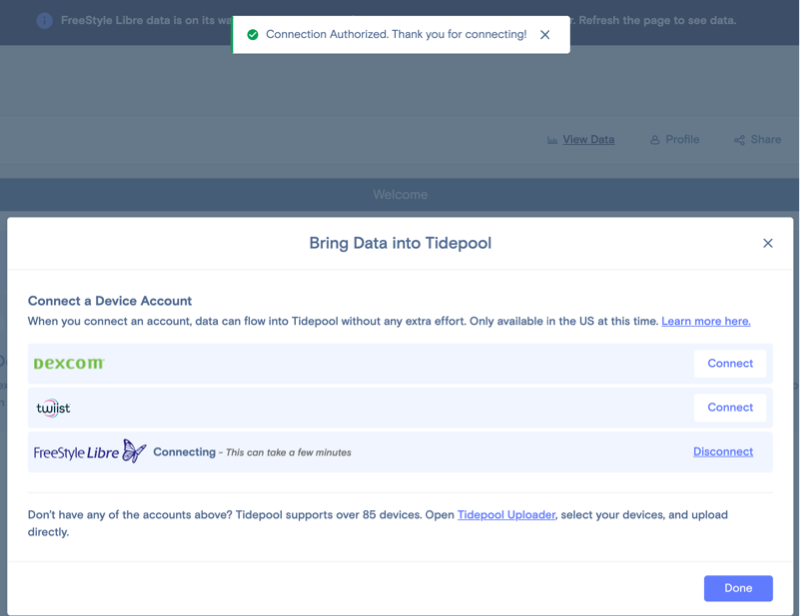Viewport: 800px width, 616px height.
Task: Click 'This can take a few minutes' text
Action: 288,452
